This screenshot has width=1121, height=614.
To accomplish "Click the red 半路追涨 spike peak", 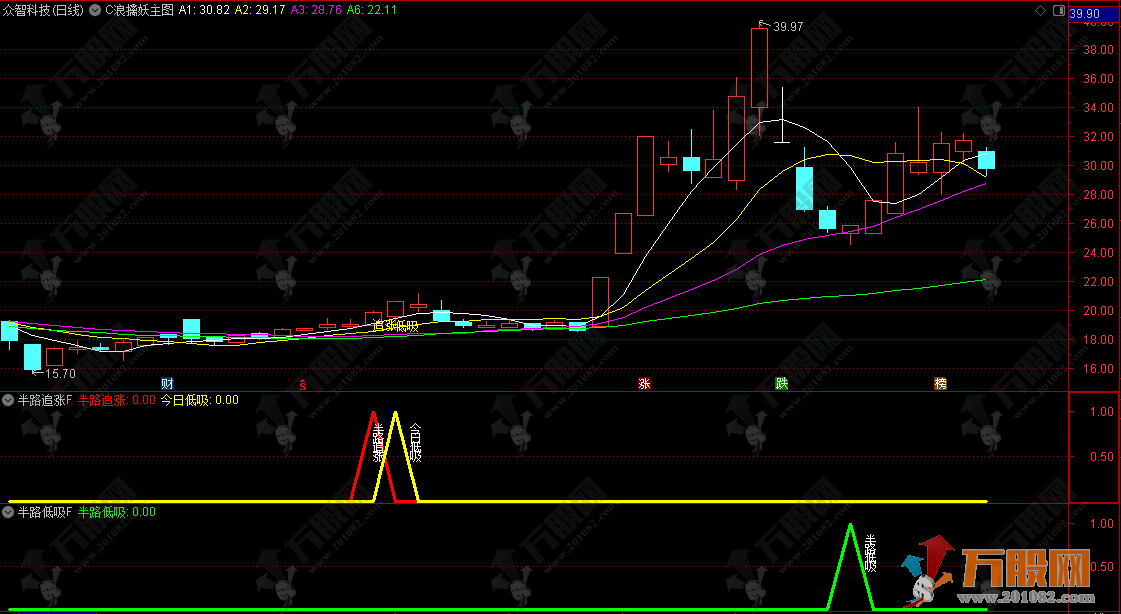I will (x=373, y=412).
